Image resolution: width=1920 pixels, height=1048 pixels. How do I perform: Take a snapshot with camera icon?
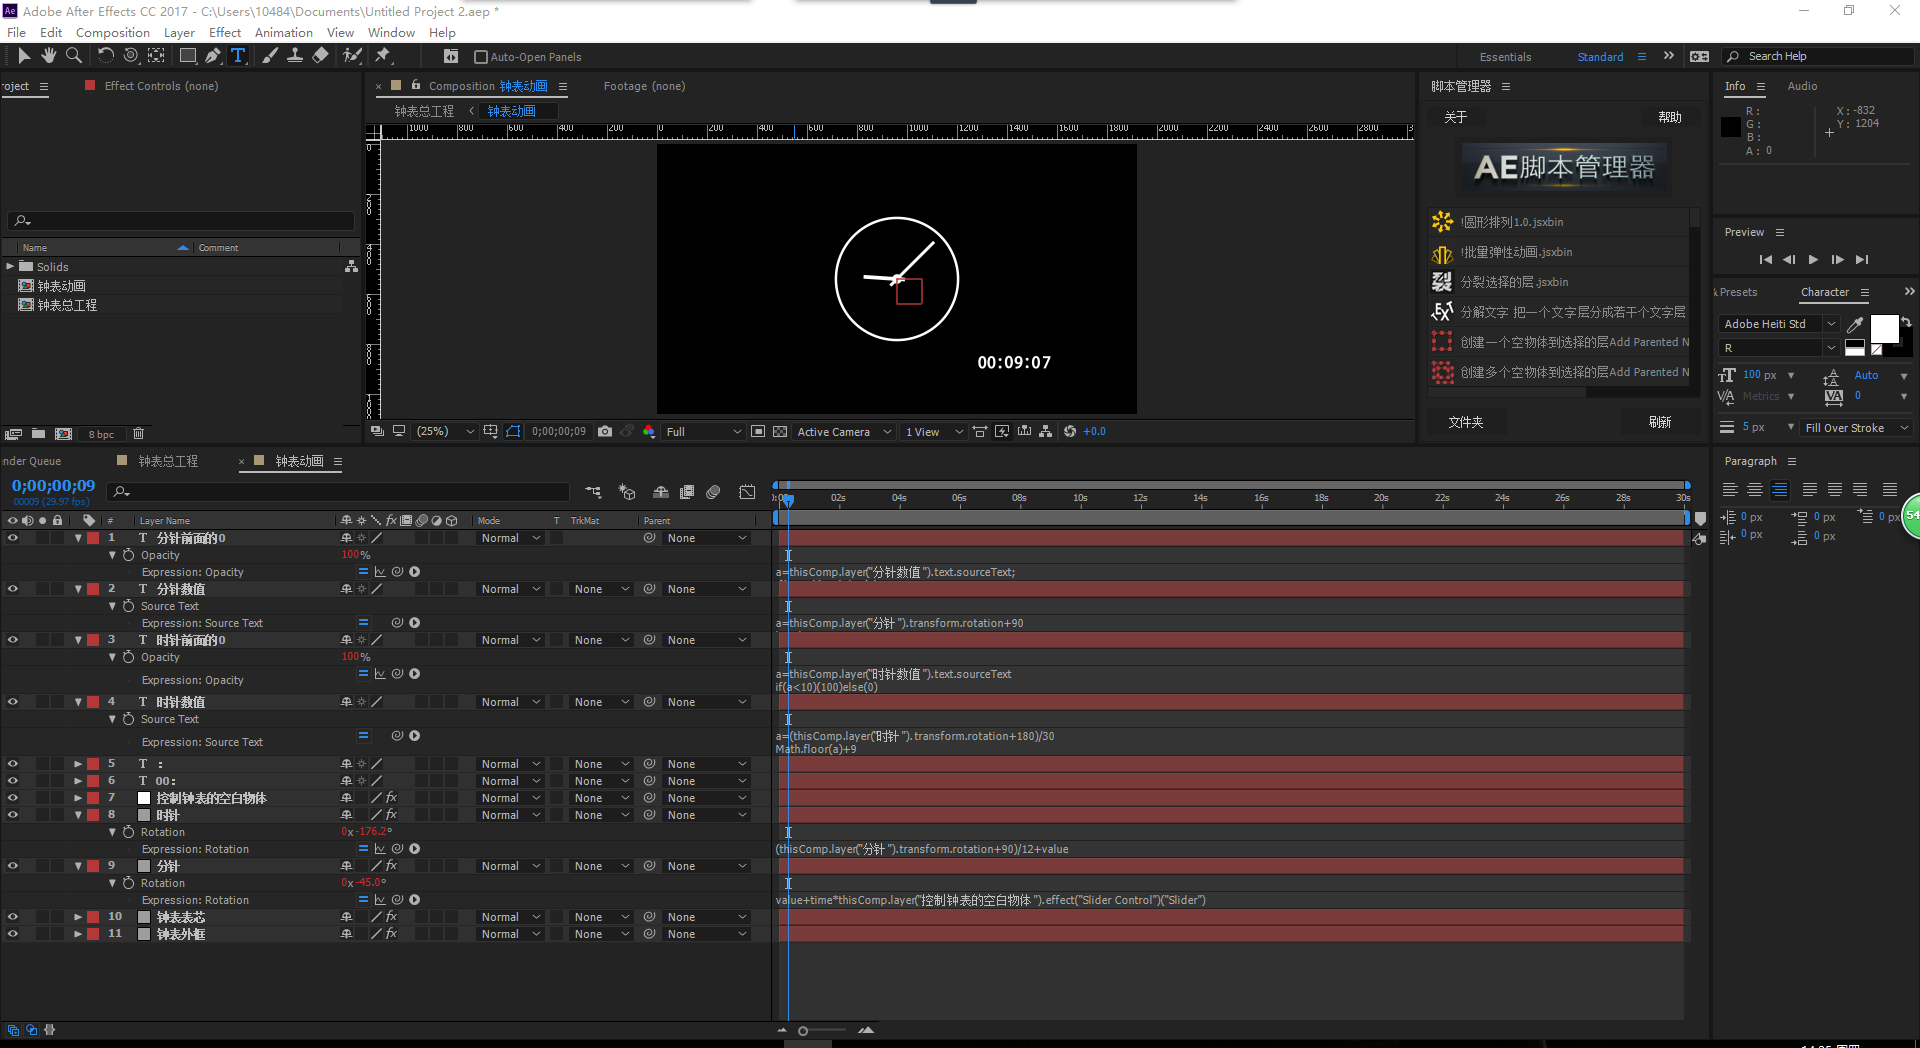tap(605, 432)
